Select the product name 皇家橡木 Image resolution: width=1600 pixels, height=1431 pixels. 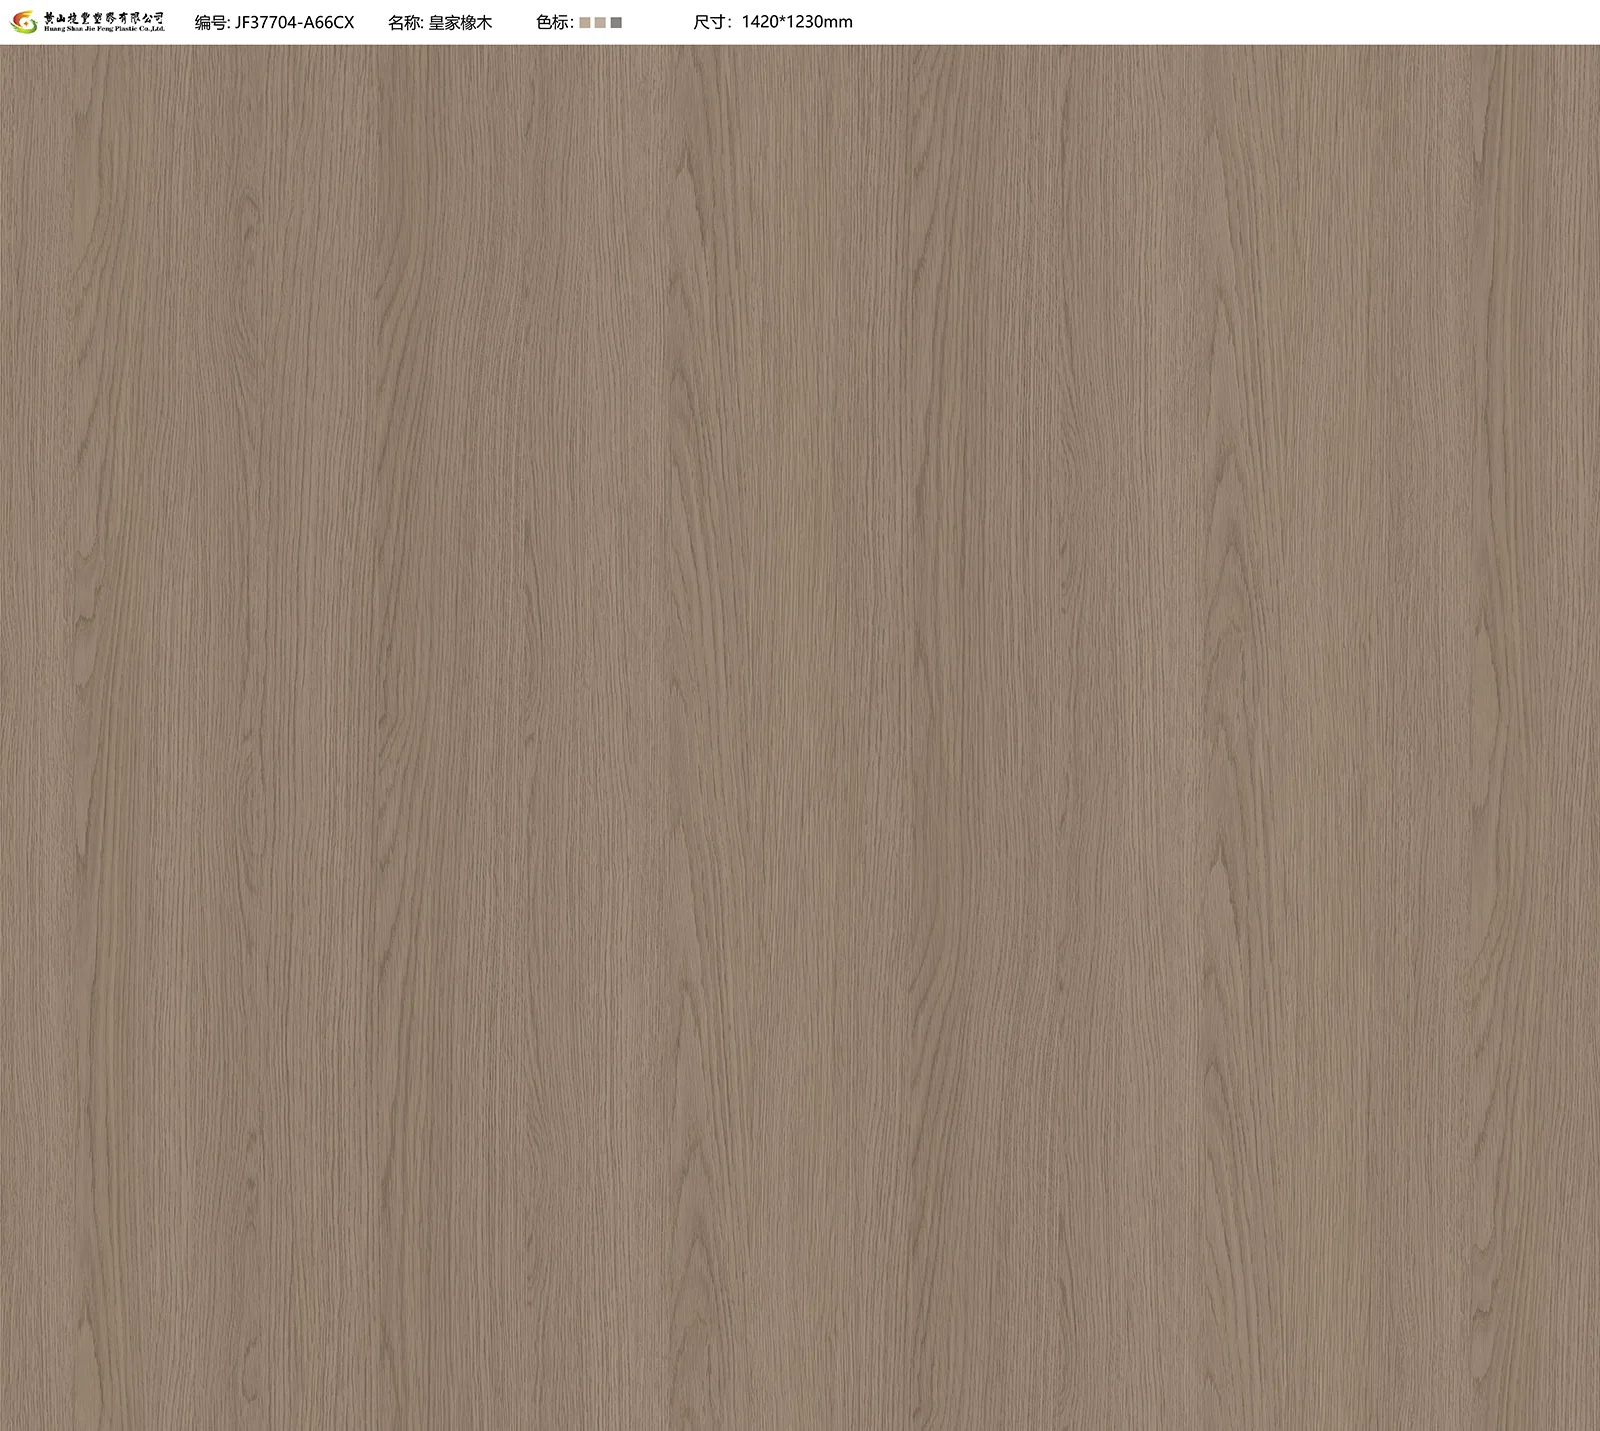[460, 22]
